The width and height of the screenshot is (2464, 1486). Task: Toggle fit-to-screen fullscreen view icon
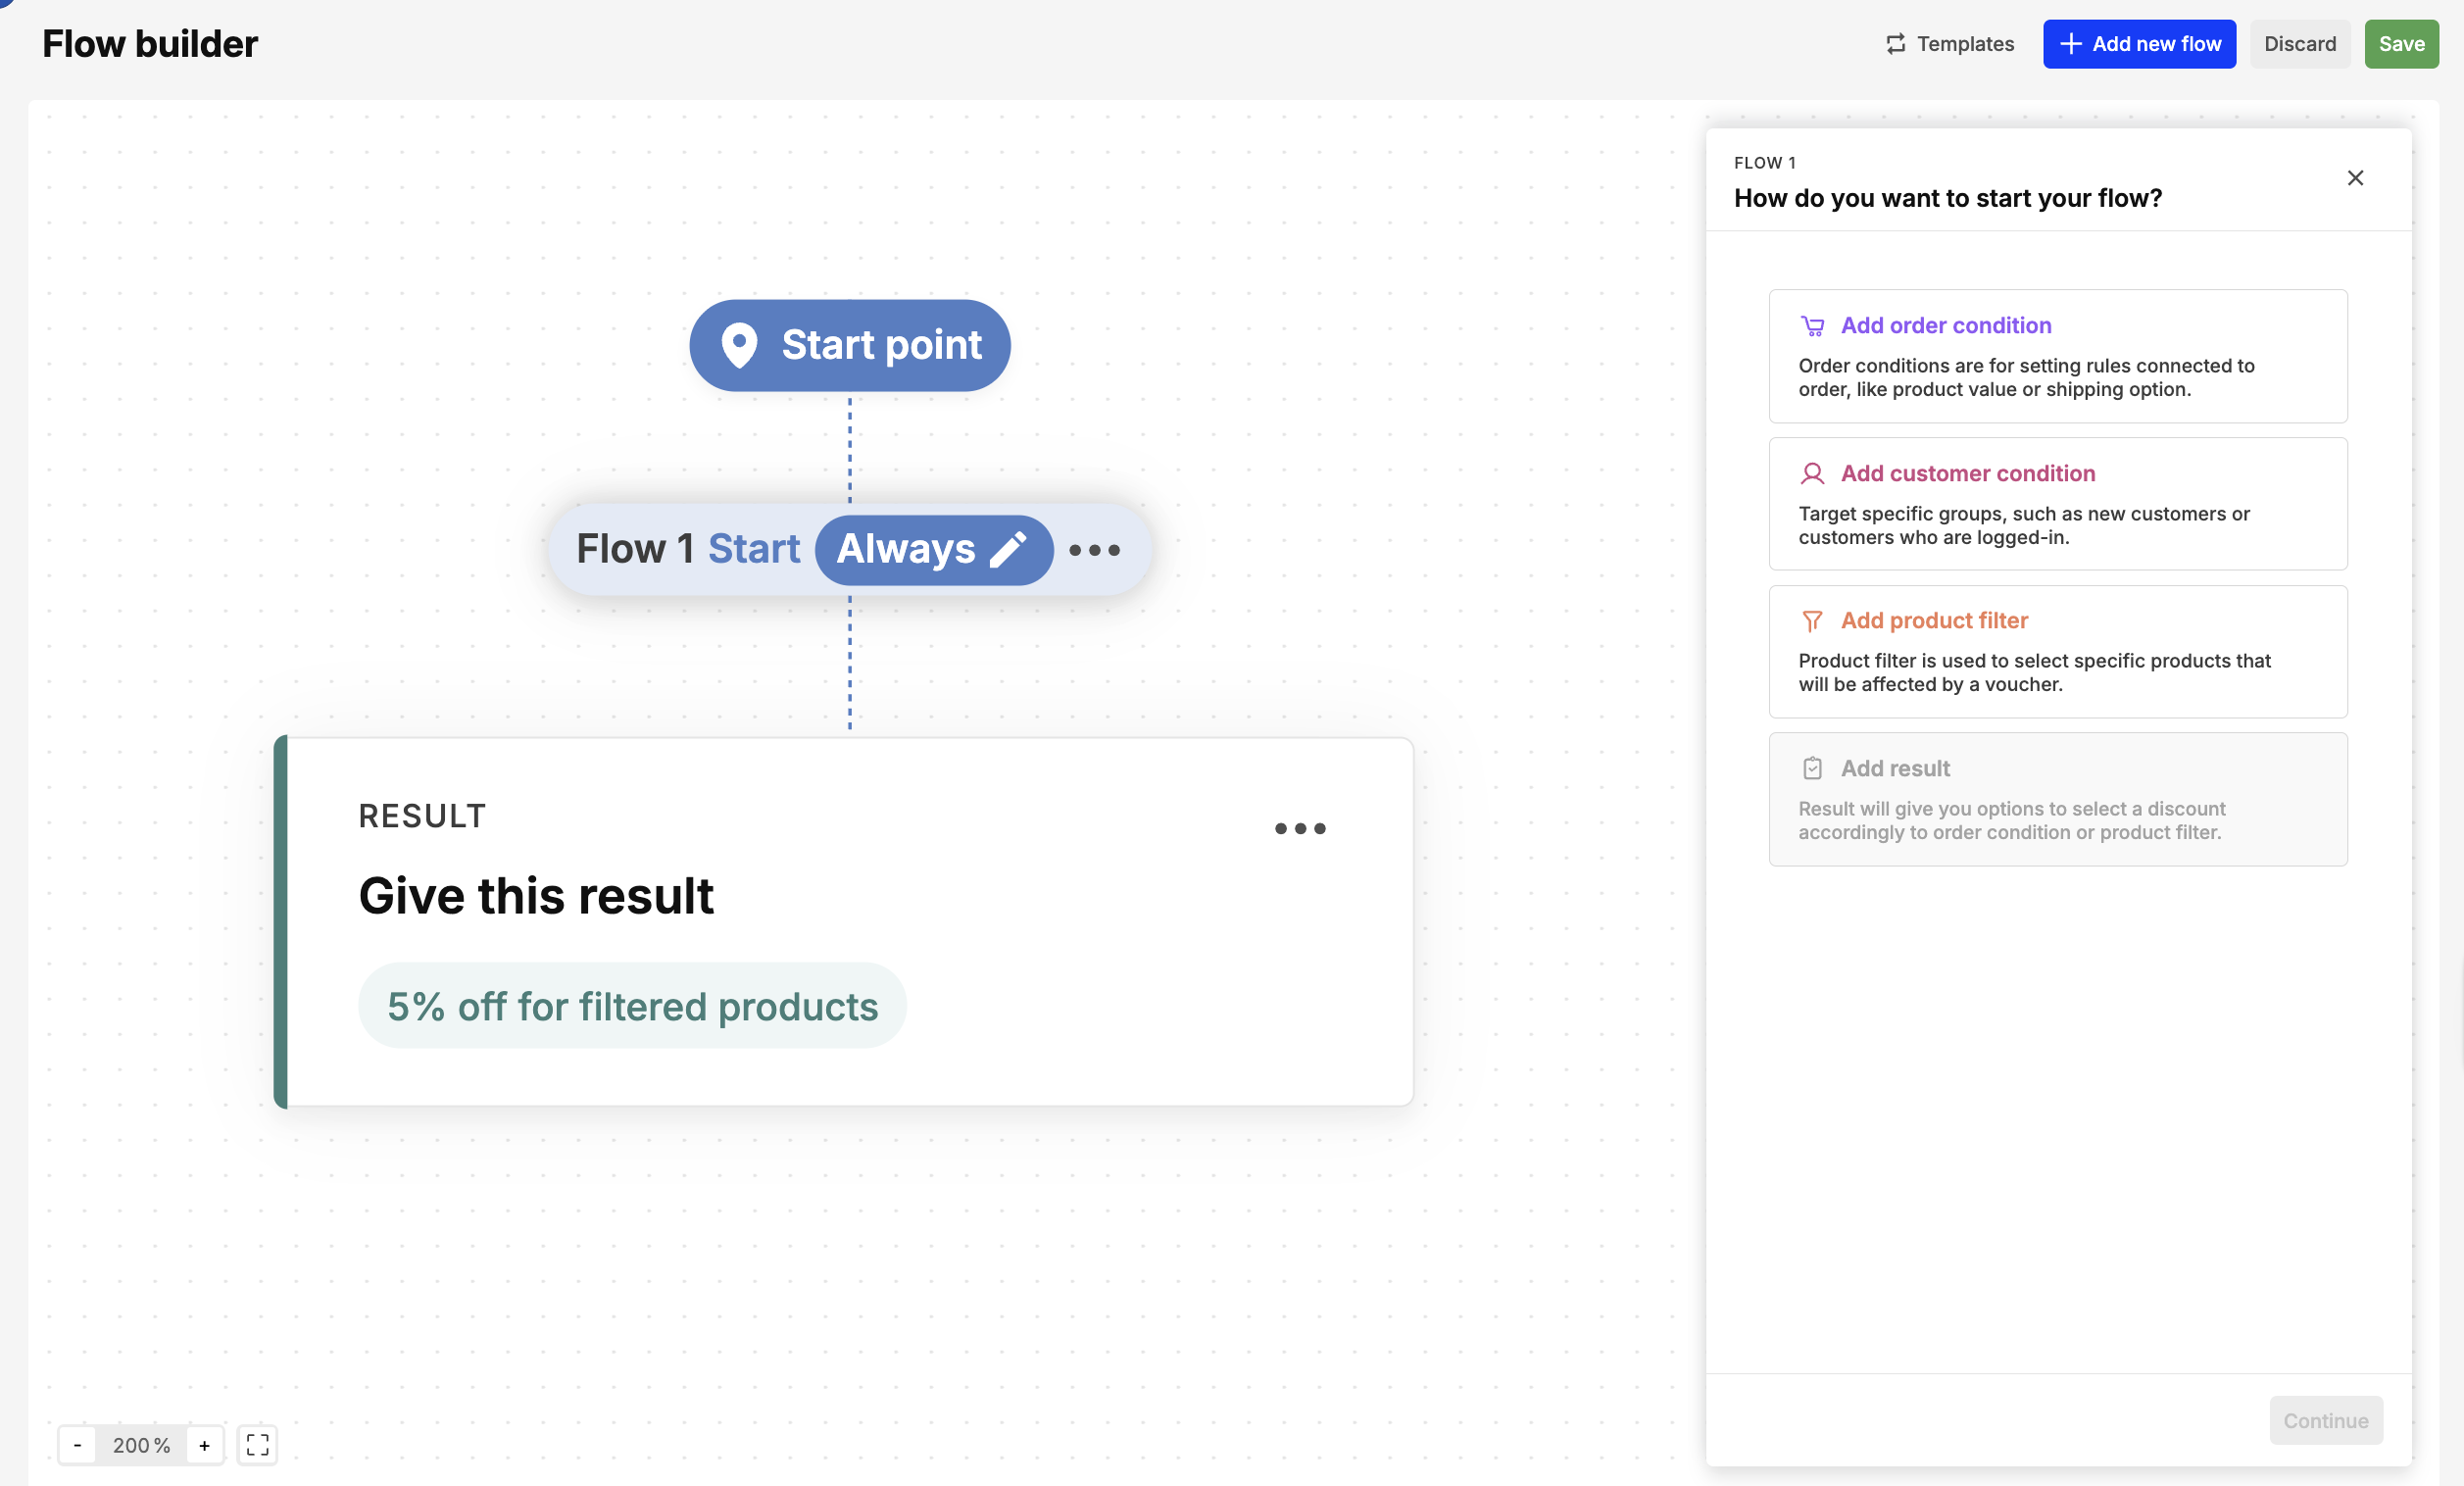257,1445
